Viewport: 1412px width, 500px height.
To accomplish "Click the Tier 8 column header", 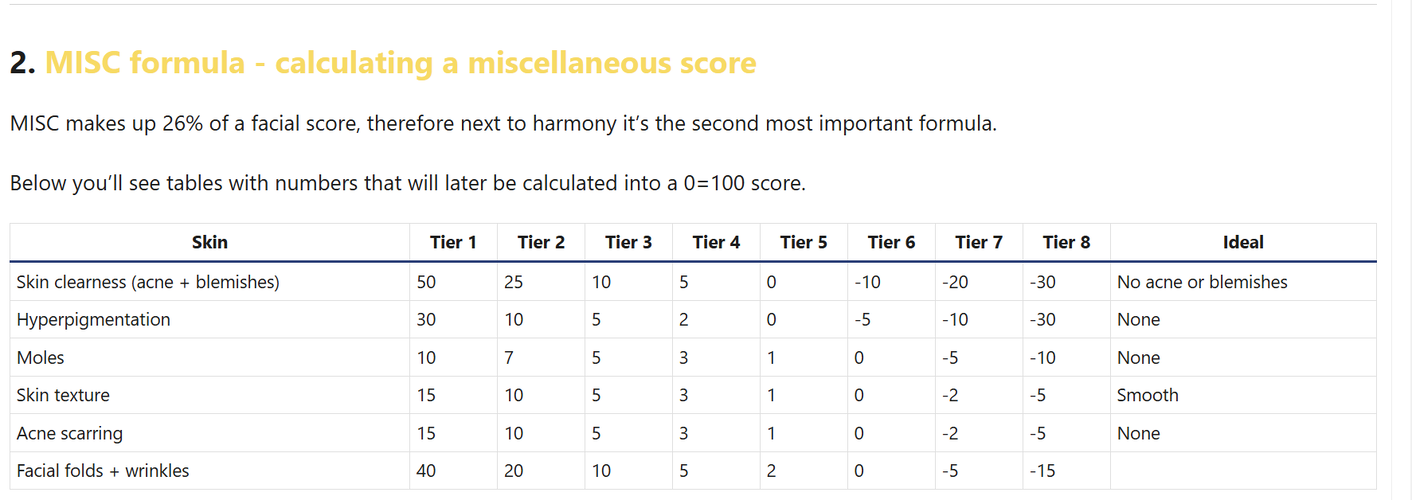I will click(1066, 242).
